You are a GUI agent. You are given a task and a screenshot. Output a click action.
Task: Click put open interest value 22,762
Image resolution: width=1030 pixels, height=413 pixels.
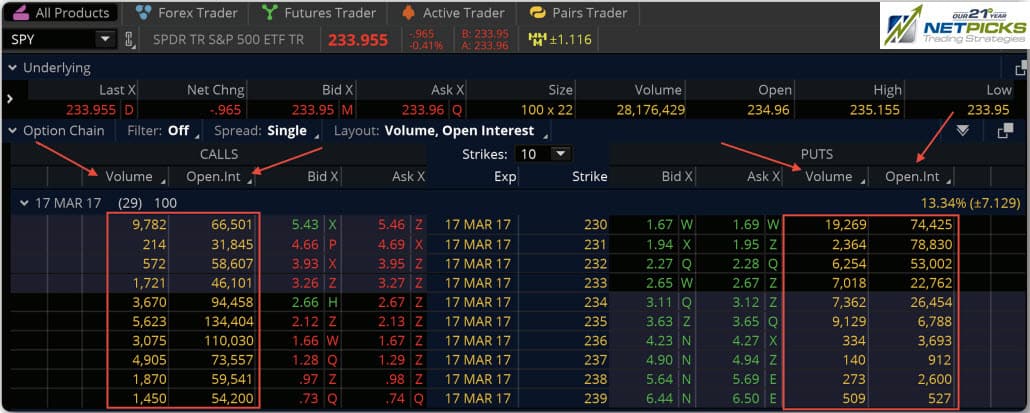click(929, 282)
